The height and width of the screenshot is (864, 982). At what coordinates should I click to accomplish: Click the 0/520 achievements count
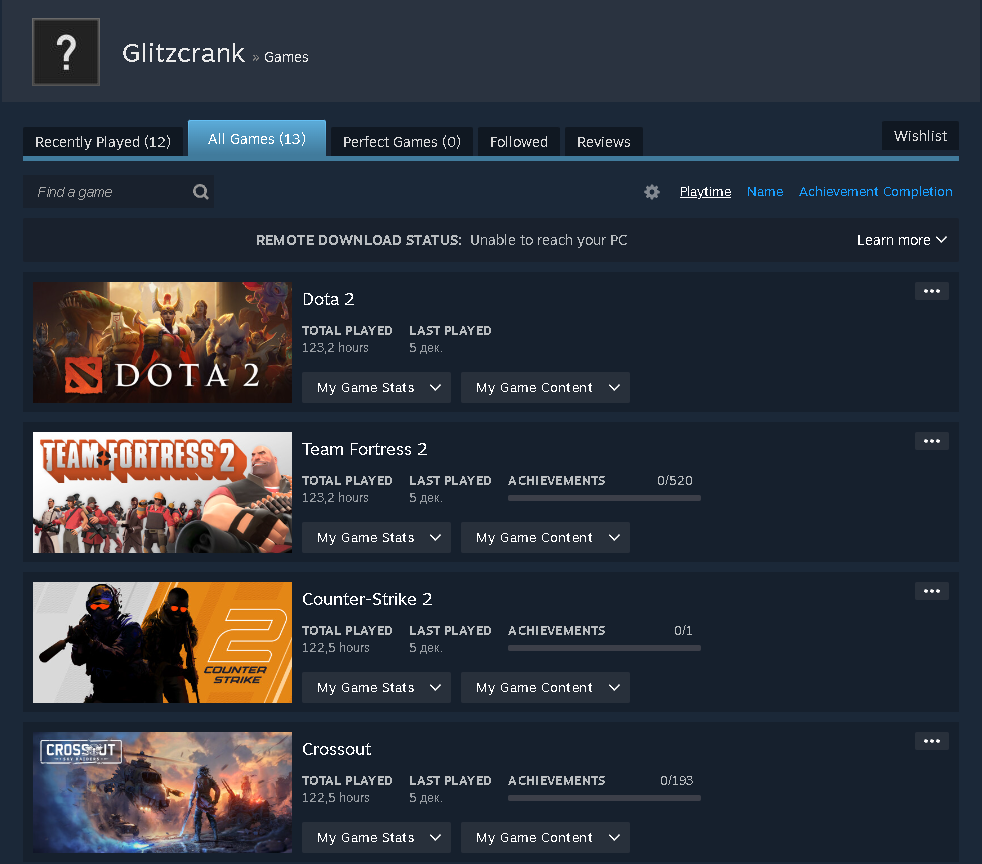[674, 481]
